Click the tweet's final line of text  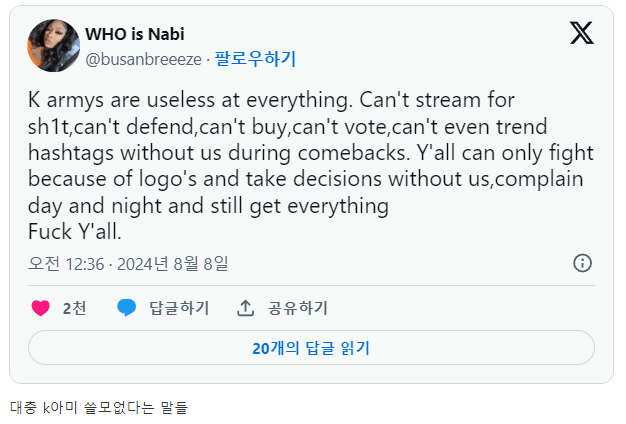pos(75,232)
